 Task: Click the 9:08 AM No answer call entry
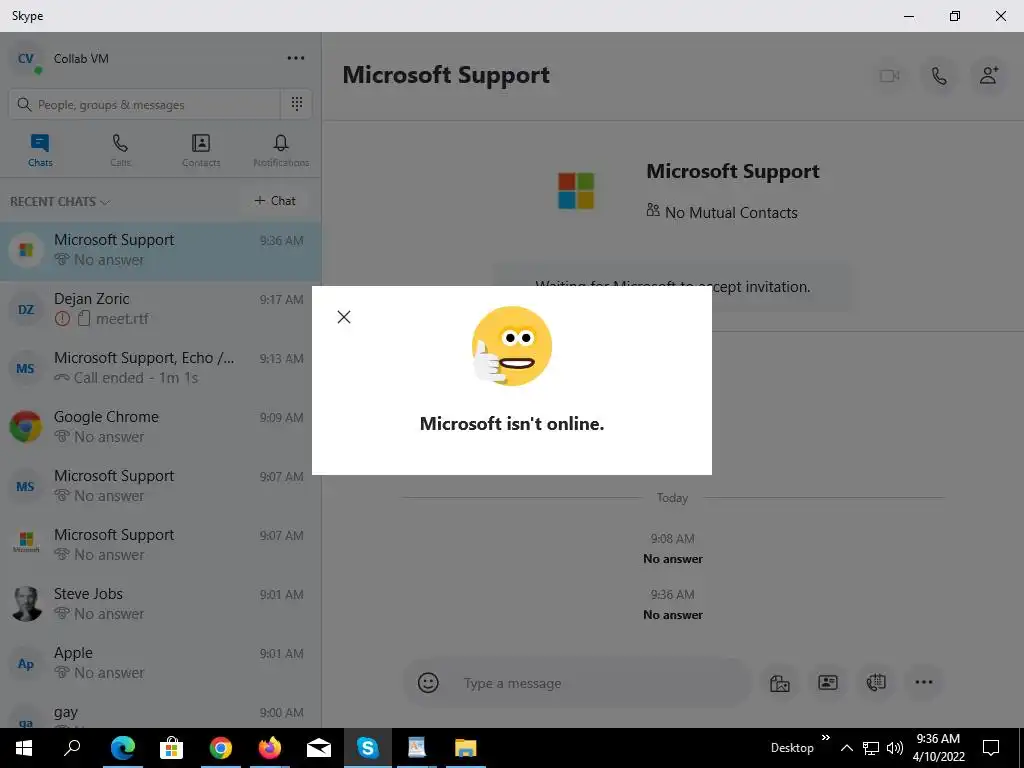(x=673, y=549)
